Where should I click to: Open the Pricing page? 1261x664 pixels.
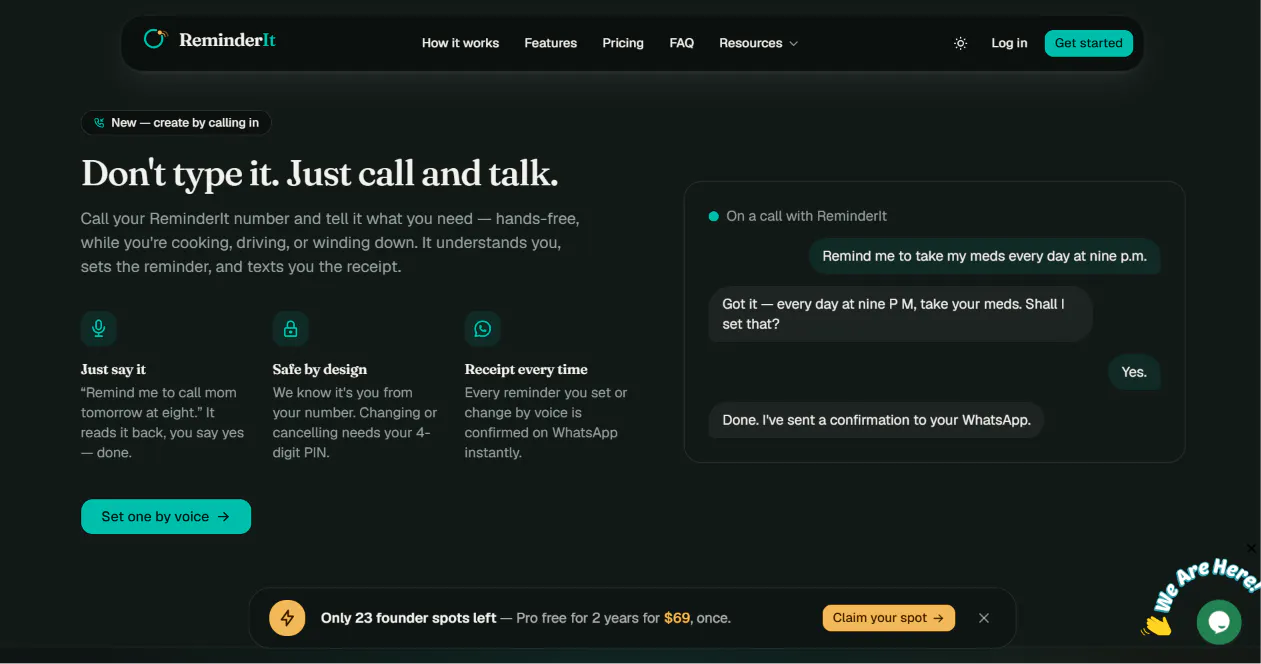[623, 43]
